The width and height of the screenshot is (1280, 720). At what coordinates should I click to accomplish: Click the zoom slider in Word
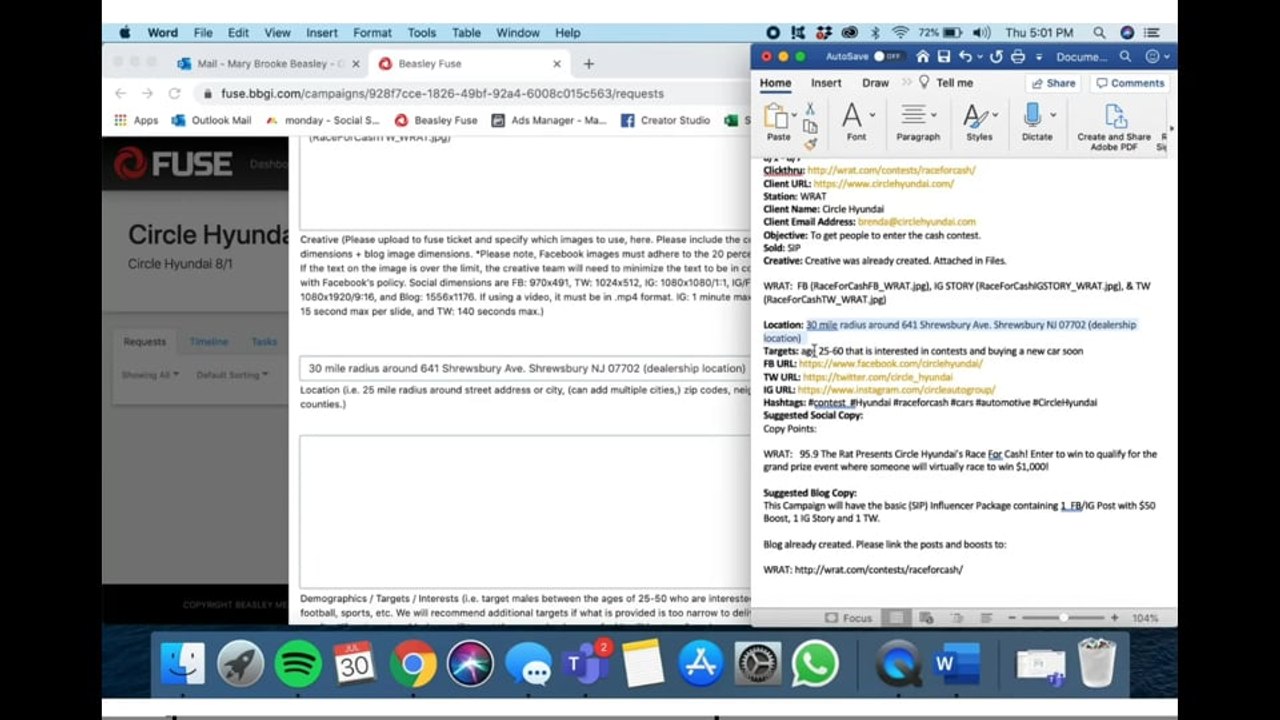pyautogui.click(x=1064, y=618)
